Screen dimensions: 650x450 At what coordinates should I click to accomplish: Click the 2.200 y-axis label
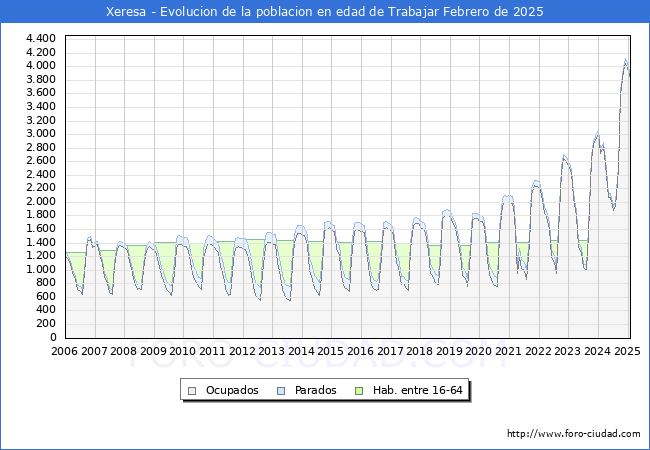click(x=41, y=188)
